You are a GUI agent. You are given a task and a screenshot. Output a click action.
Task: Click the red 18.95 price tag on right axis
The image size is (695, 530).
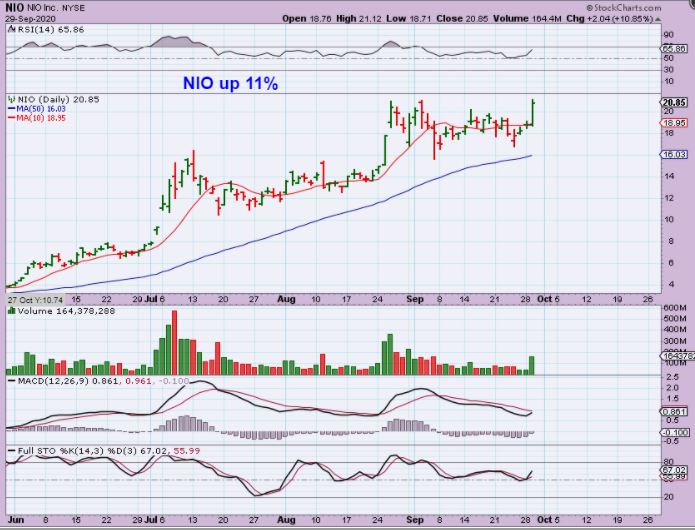pyautogui.click(x=674, y=123)
